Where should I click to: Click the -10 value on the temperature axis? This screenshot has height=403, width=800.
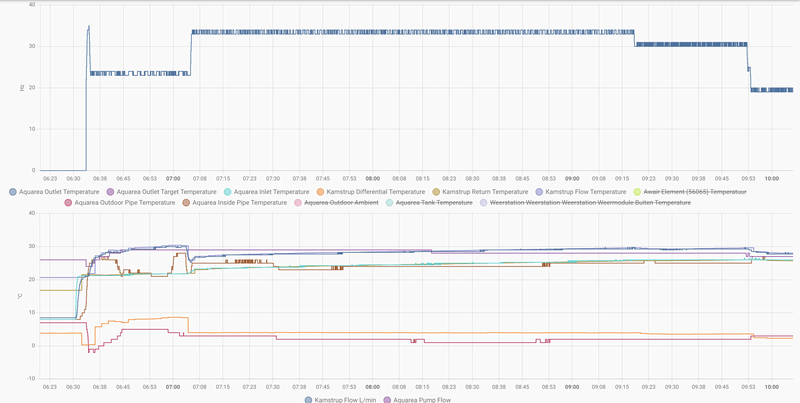click(x=31, y=379)
